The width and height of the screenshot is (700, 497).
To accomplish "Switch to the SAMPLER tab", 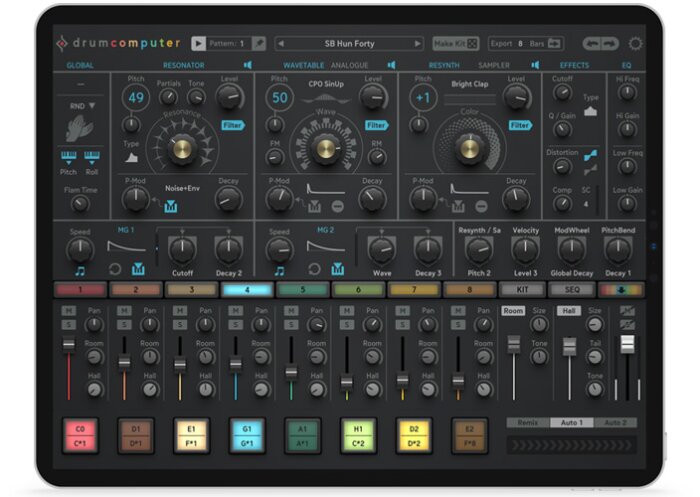I will [x=494, y=66].
